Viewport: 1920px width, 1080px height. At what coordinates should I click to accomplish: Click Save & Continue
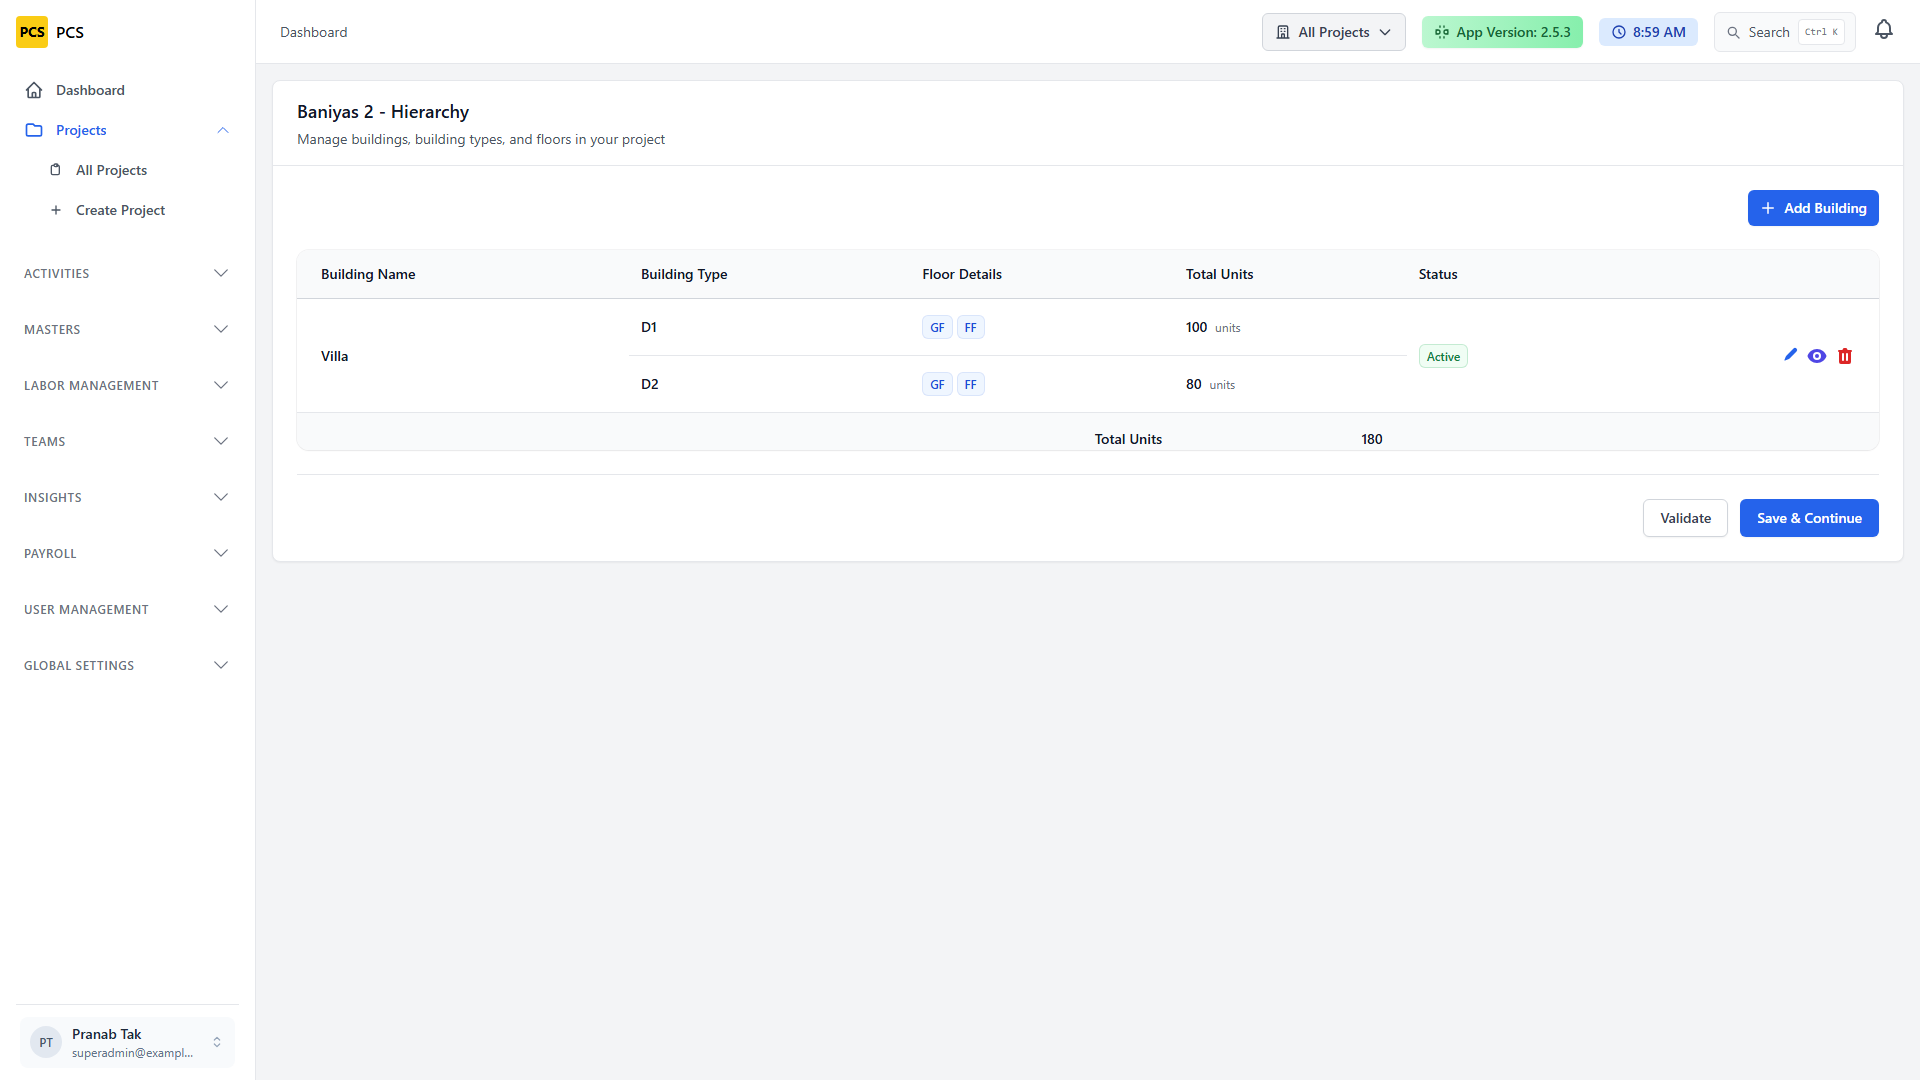(1809, 518)
